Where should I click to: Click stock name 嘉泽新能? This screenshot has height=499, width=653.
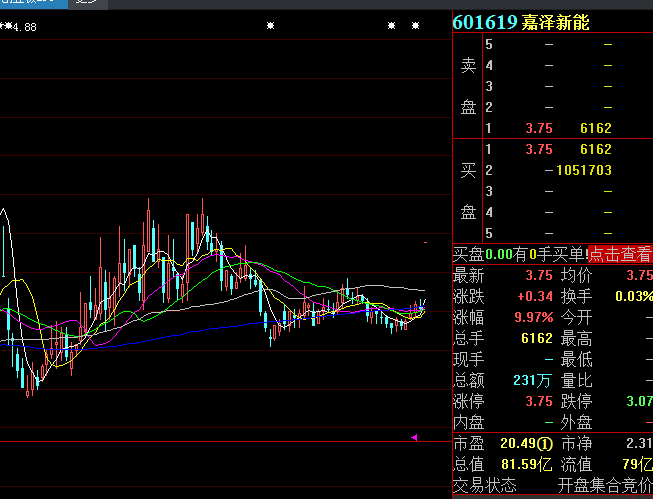pyautogui.click(x=556, y=22)
